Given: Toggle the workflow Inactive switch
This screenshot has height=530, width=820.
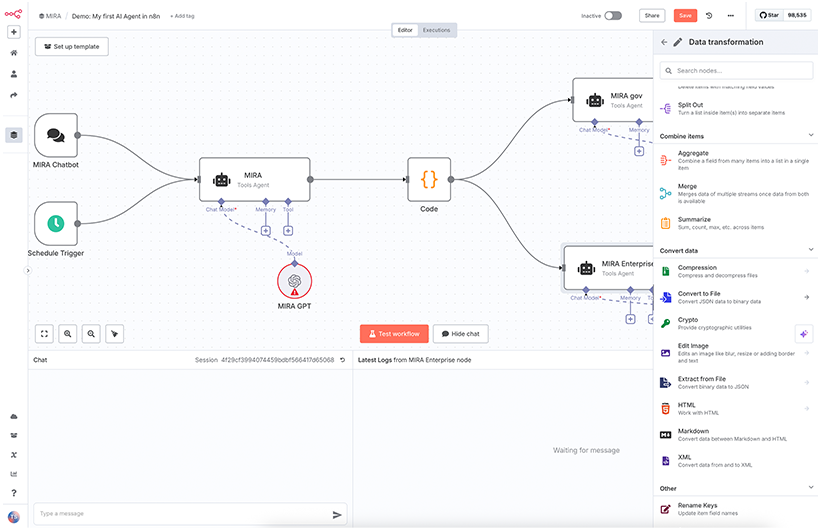Looking at the screenshot, I should pyautogui.click(x=613, y=16).
